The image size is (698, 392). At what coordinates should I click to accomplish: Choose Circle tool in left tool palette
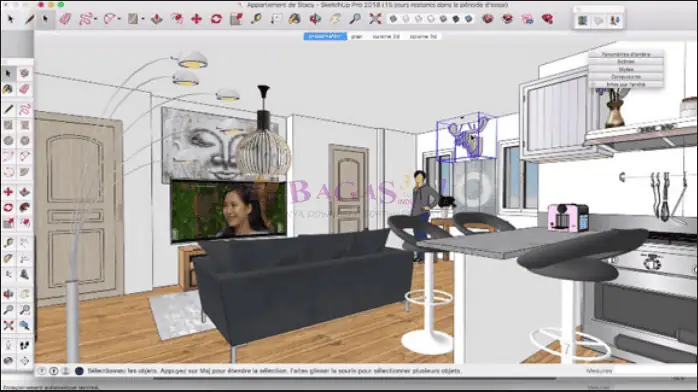[8, 141]
